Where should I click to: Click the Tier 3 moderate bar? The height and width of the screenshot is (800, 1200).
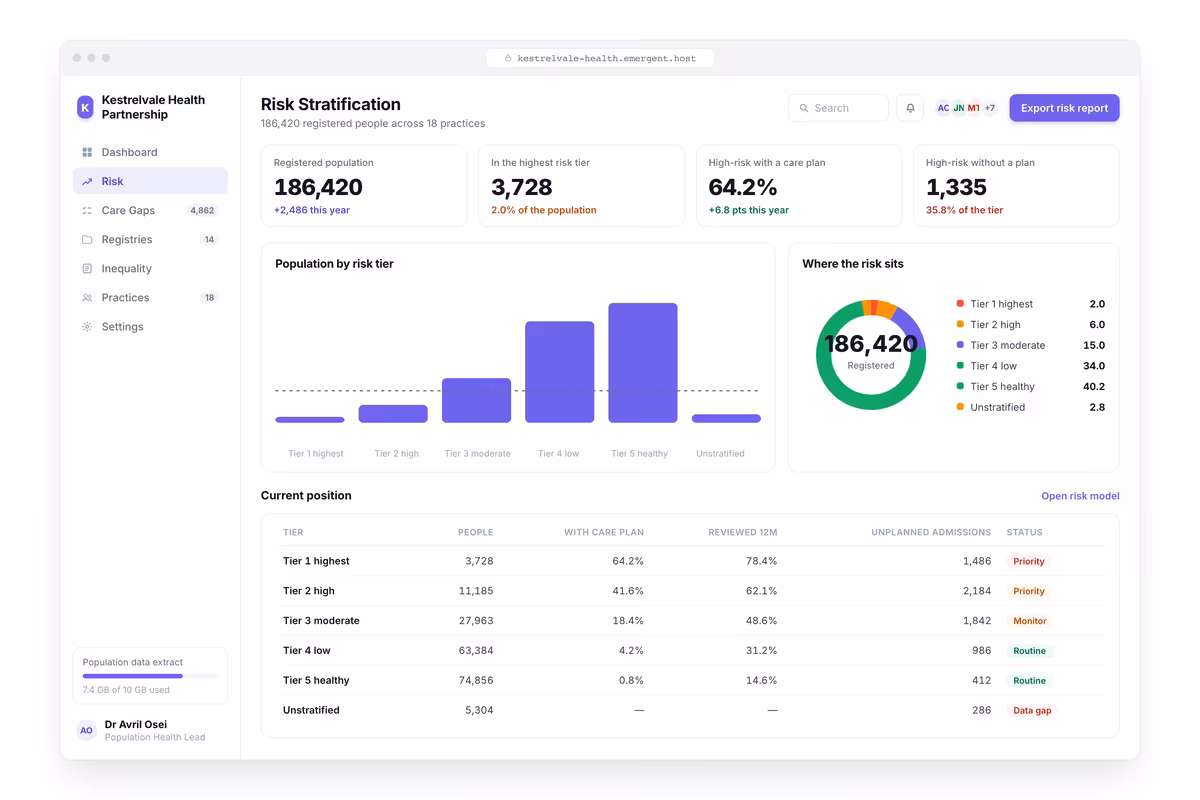[x=476, y=400]
